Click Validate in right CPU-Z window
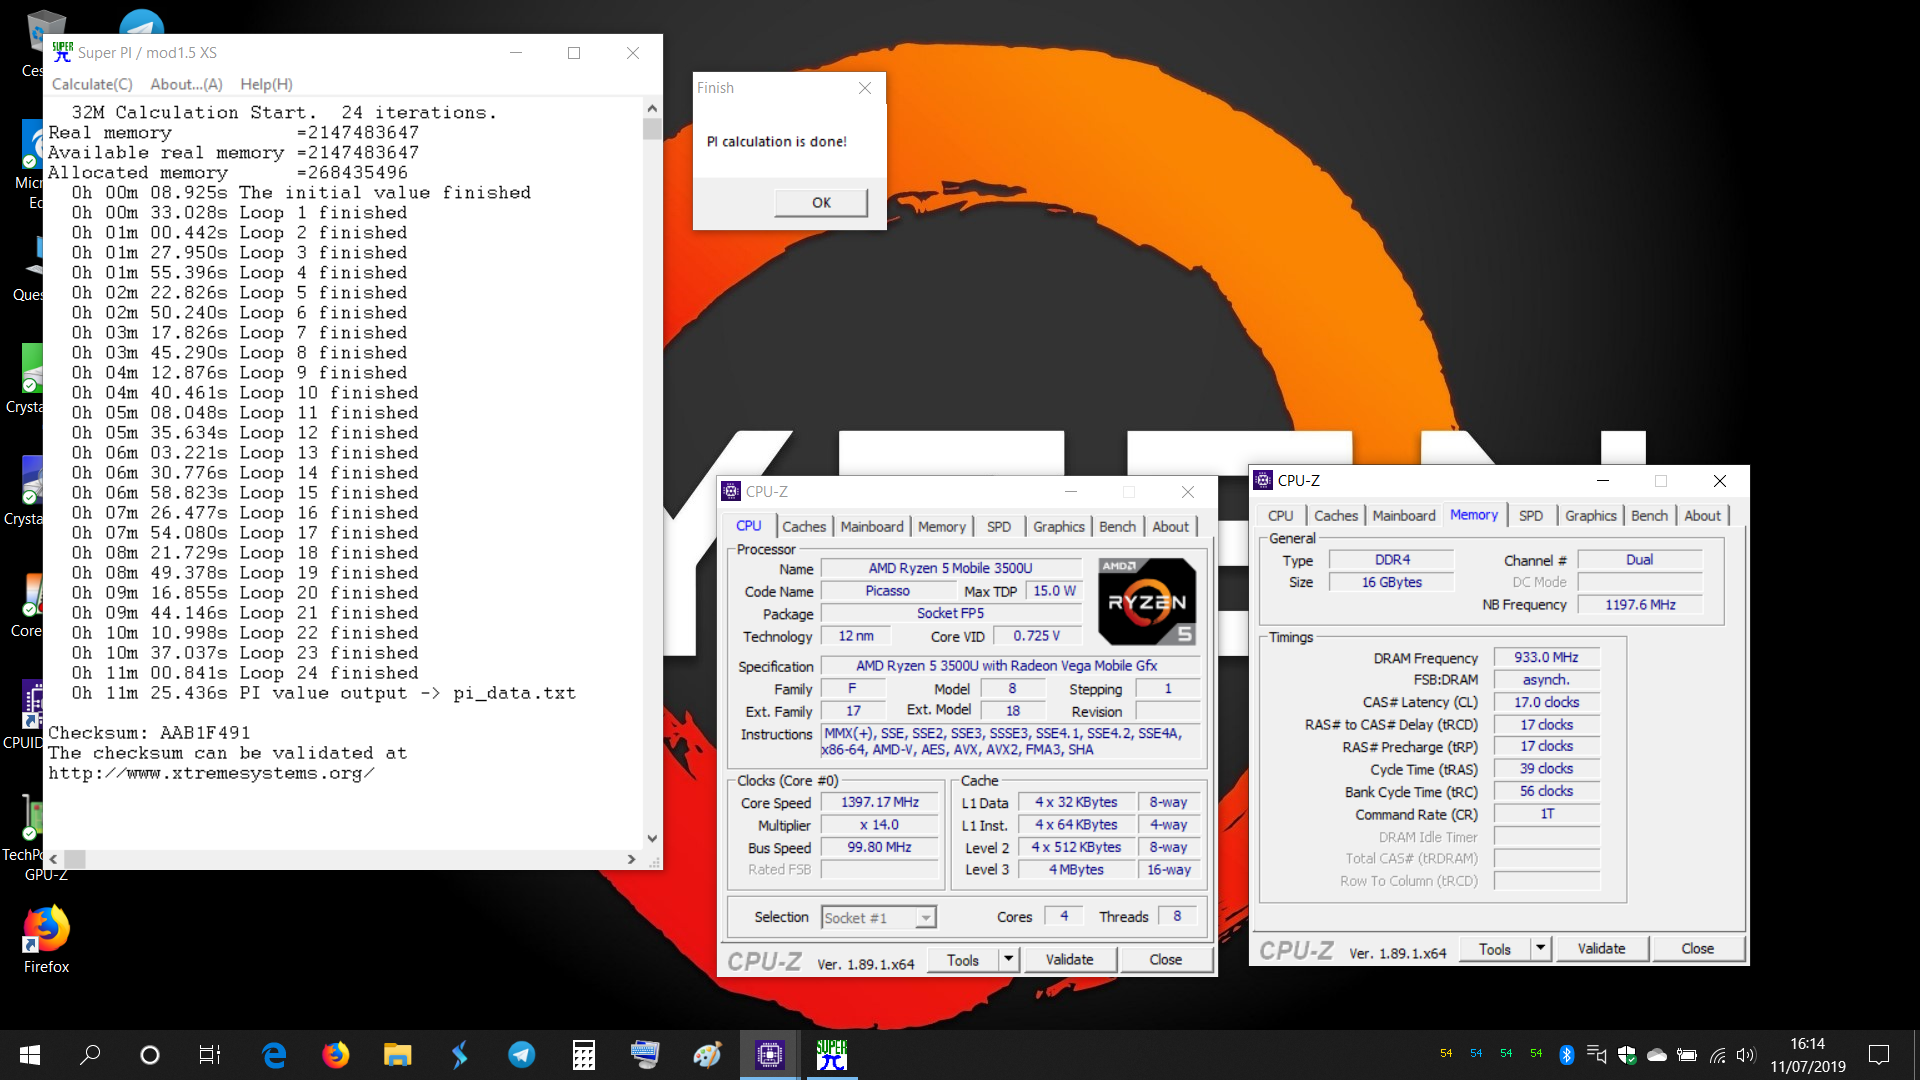The width and height of the screenshot is (1920, 1080). pos(1601,949)
